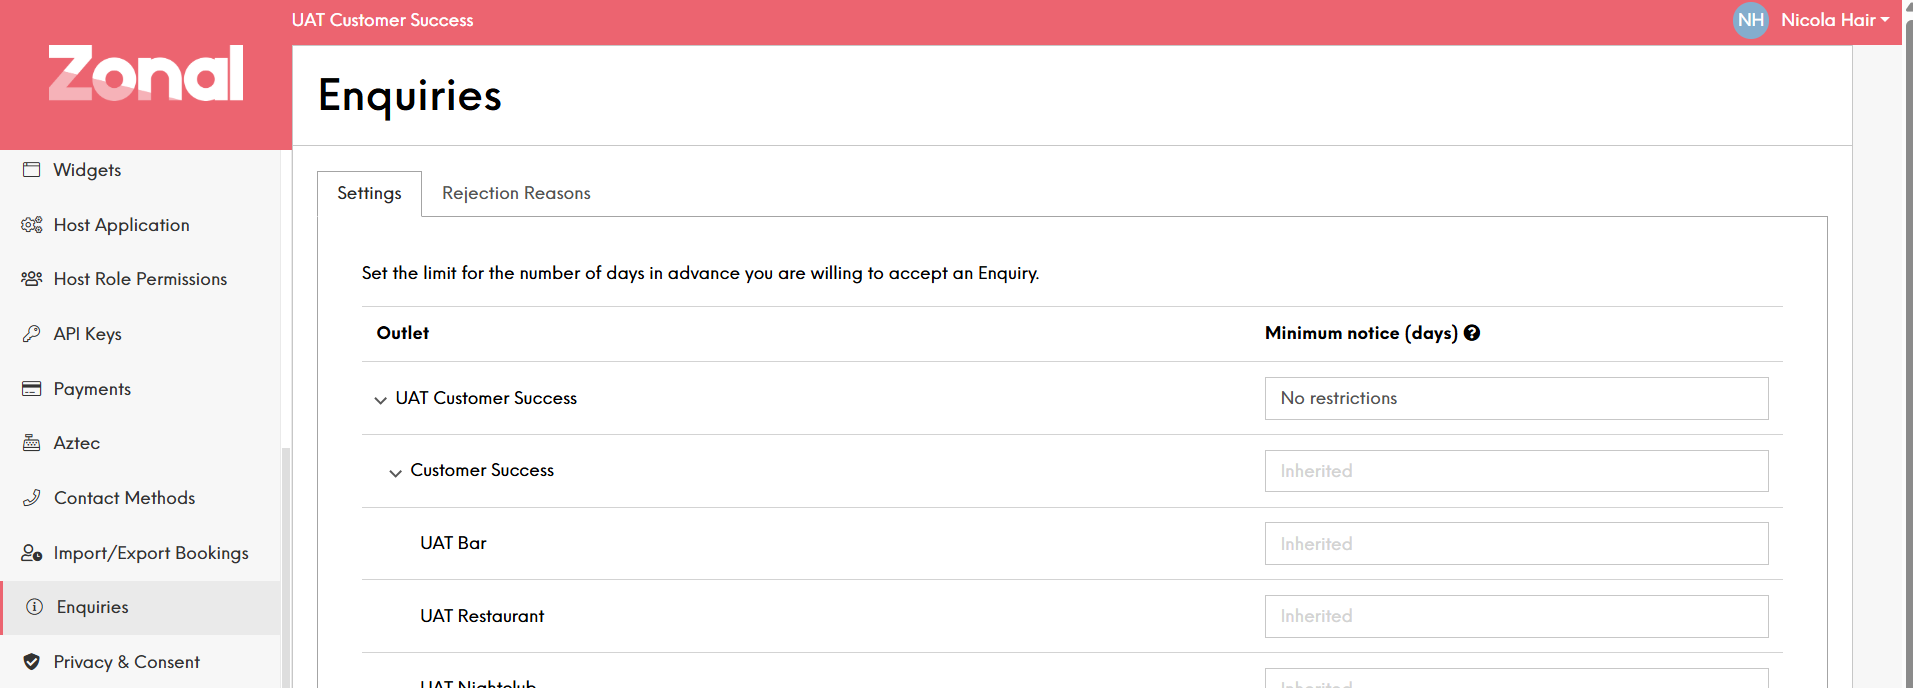This screenshot has height=688, width=1913.
Task: Click the Zonal logo
Action: pyautogui.click(x=146, y=73)
